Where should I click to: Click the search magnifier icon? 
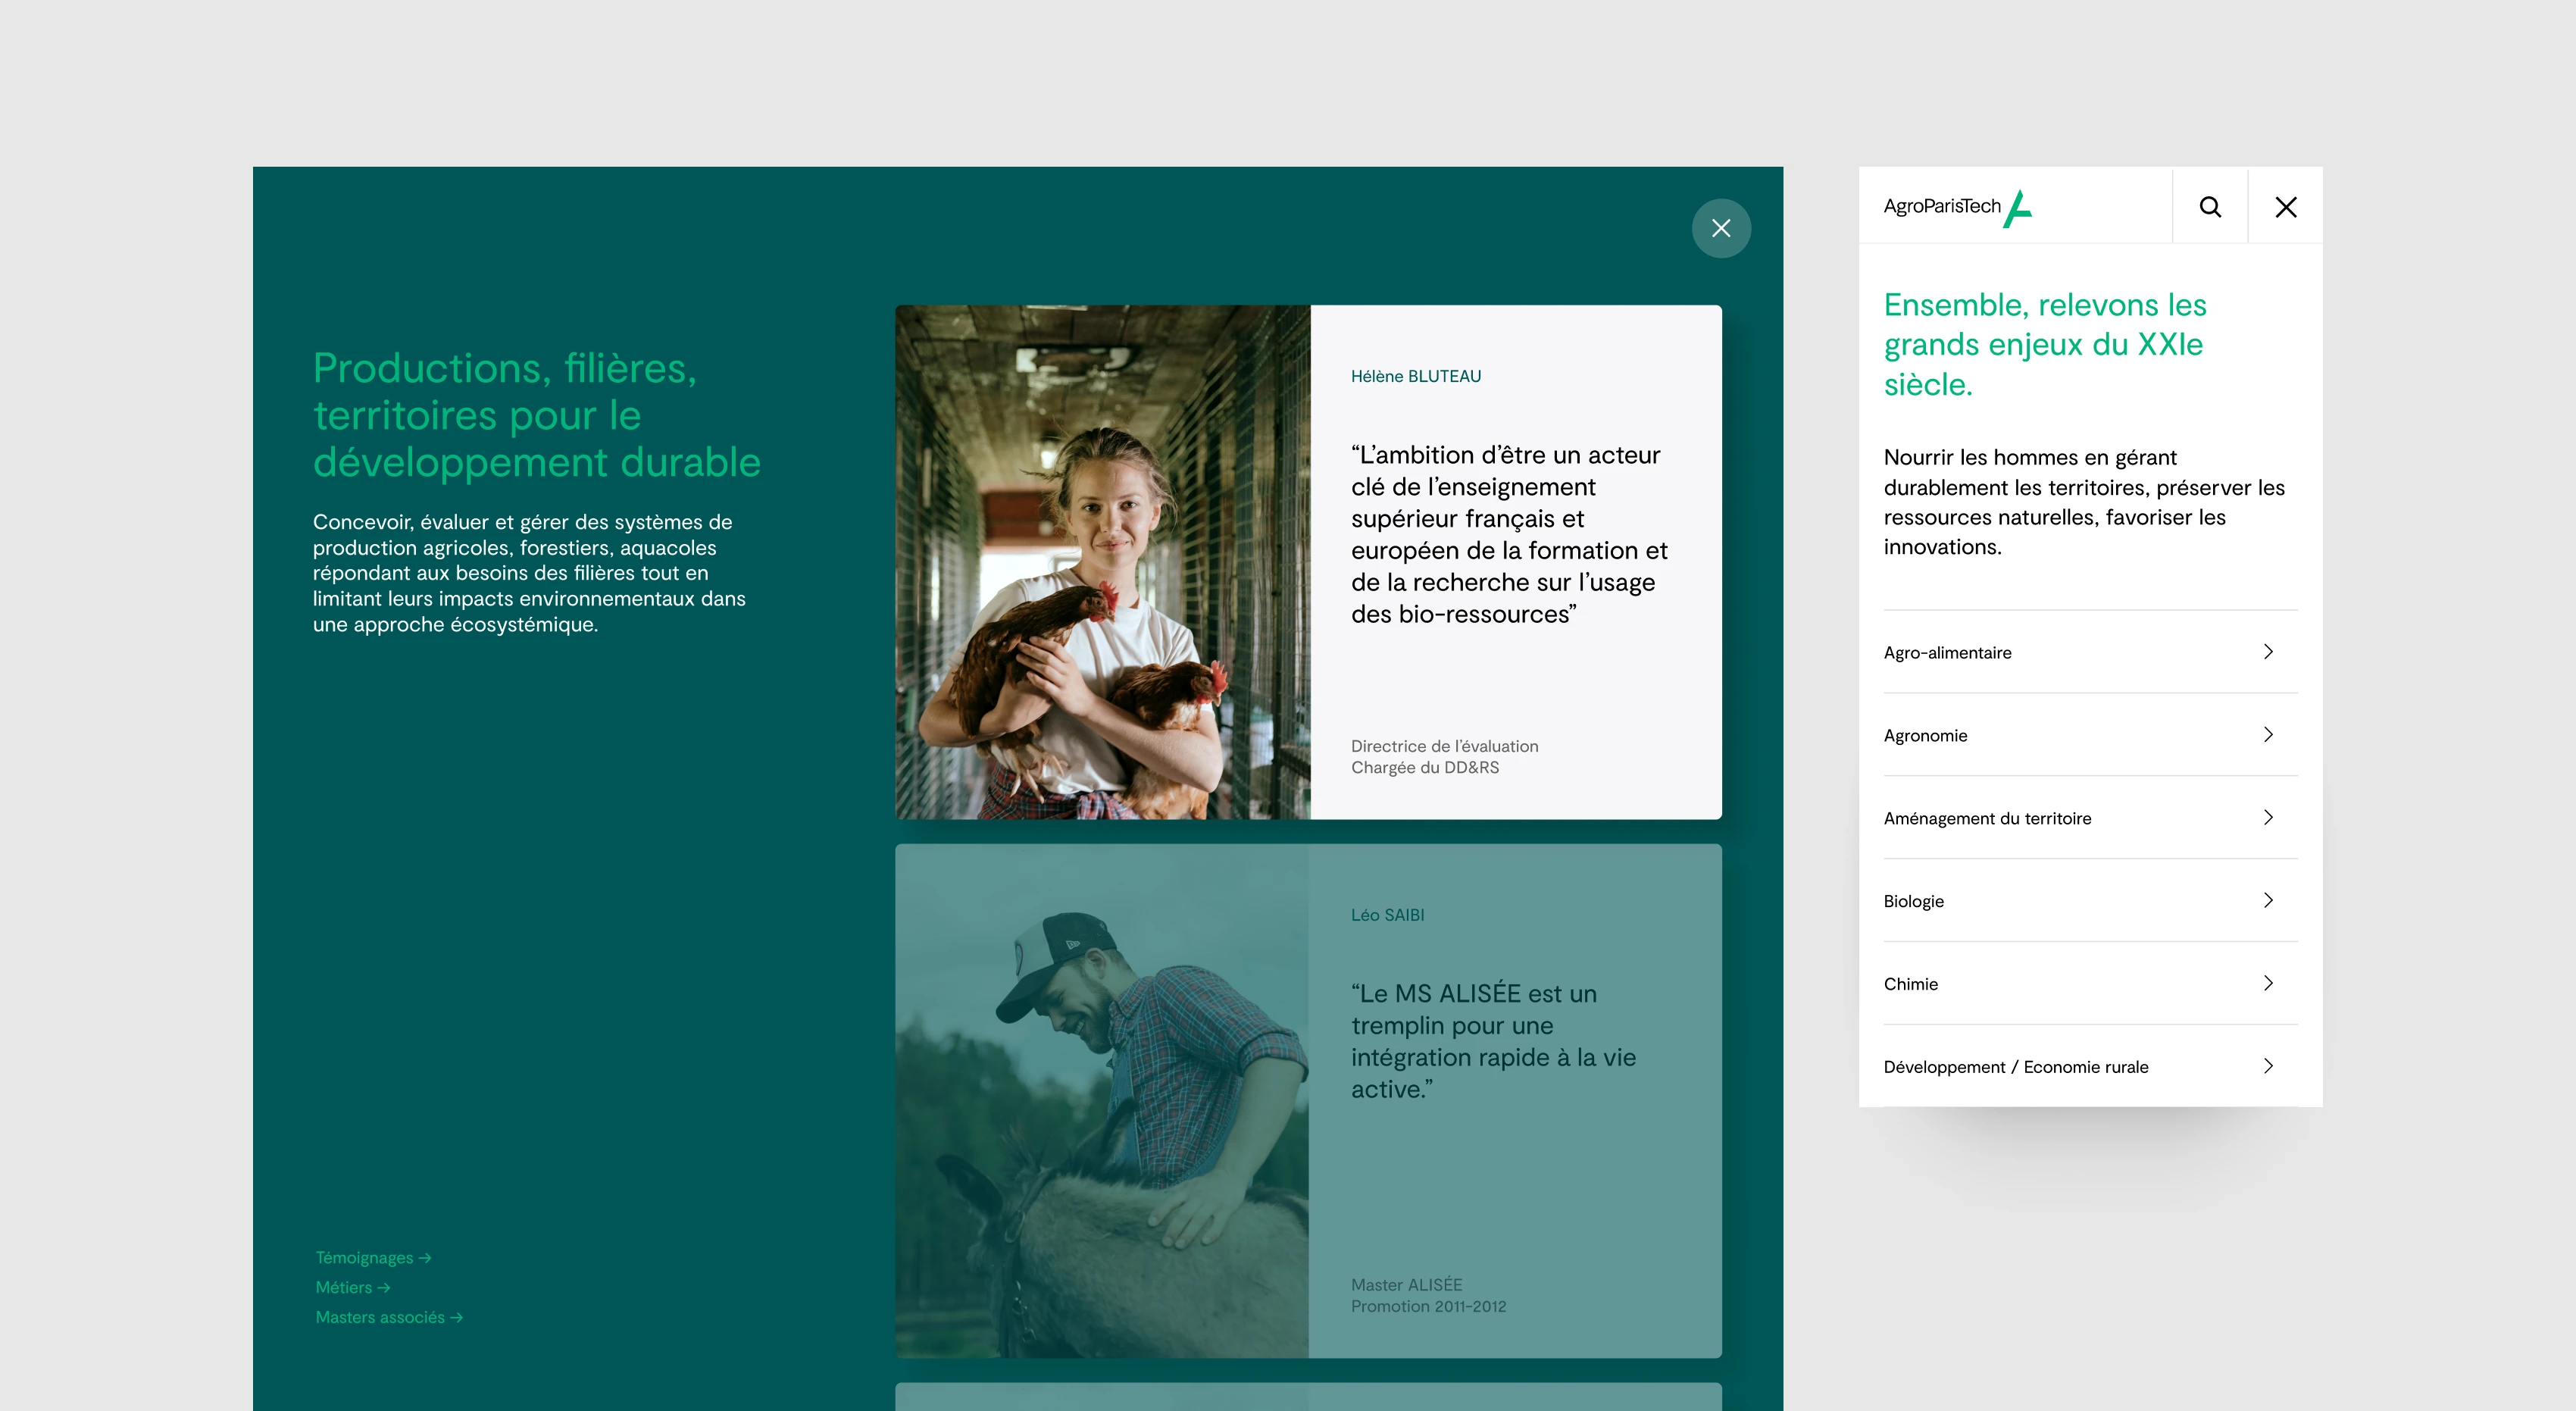[x=2210, y=207]
